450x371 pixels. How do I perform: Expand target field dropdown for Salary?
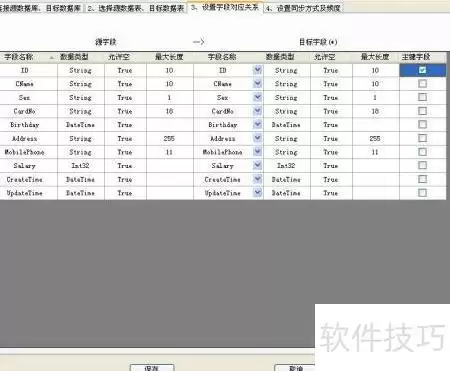[x=257, y=166]
